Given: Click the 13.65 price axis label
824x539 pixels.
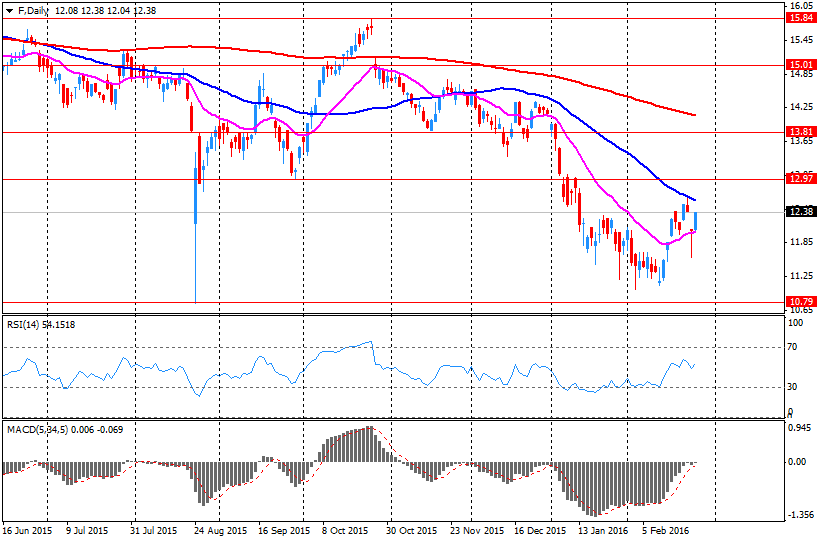Looking at the screenshot, I should point(801,141).
